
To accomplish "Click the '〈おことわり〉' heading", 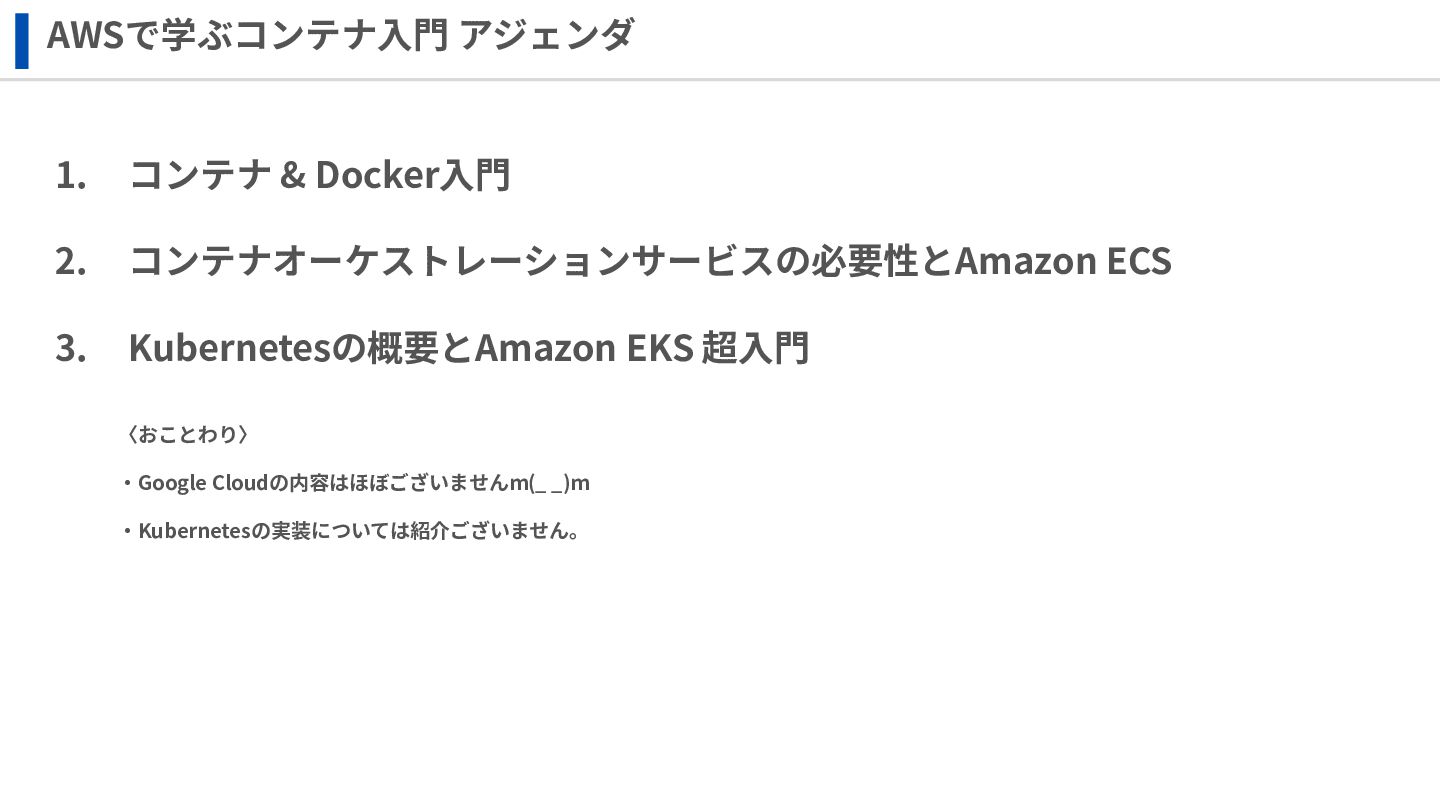I will pos(187,434).
